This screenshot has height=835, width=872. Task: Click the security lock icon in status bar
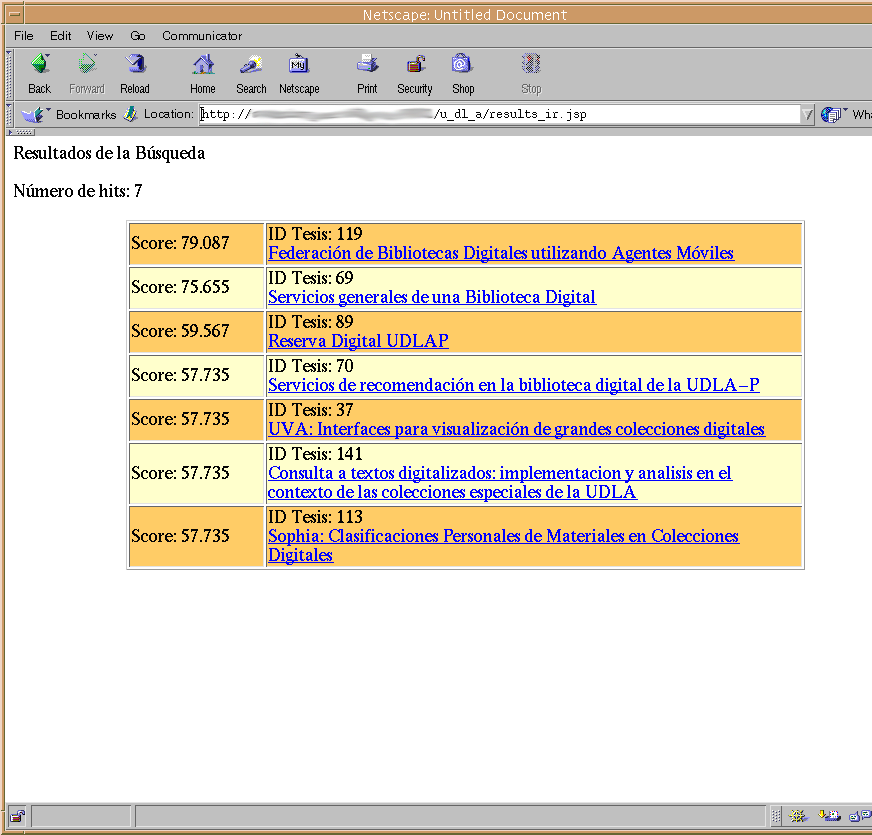18,816
